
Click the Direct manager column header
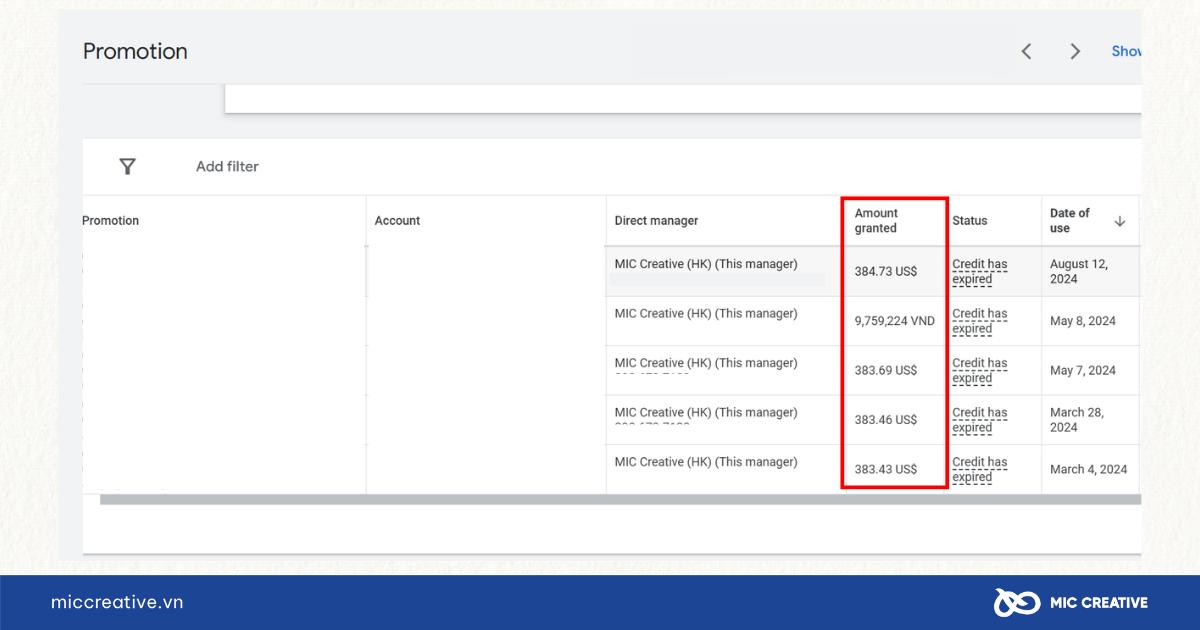(x=656, y=221)
